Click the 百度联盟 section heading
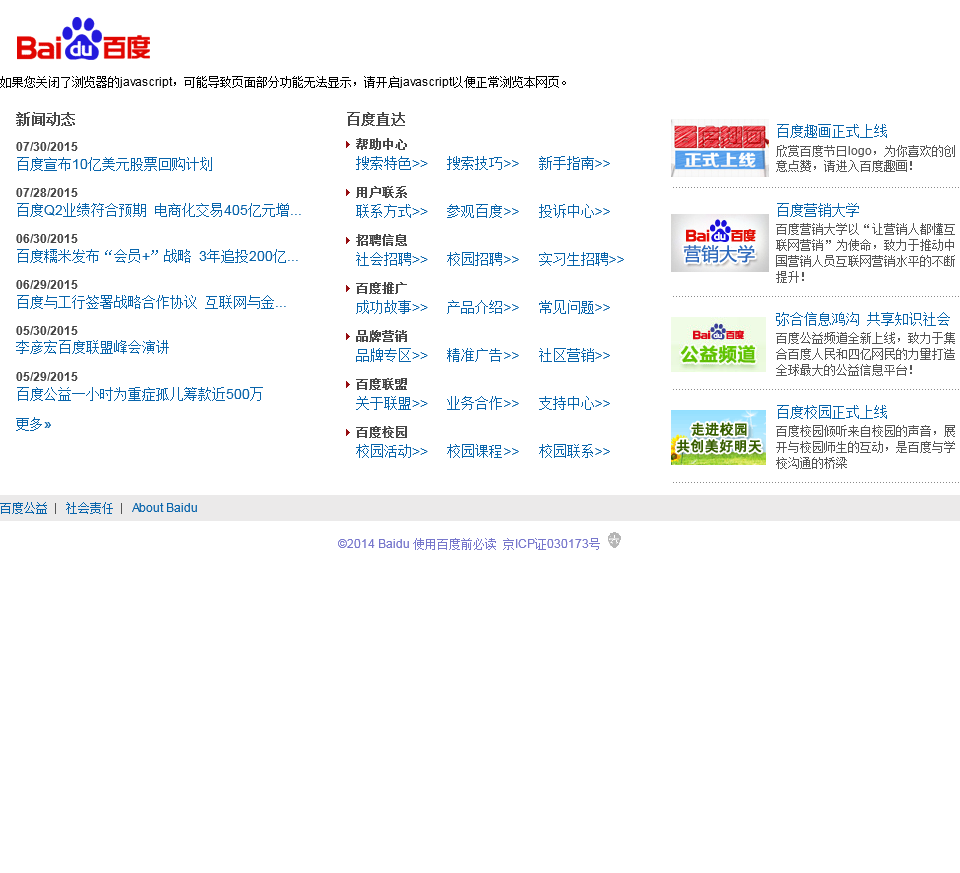This screenshot has height=873, width=960. [381, 384]
